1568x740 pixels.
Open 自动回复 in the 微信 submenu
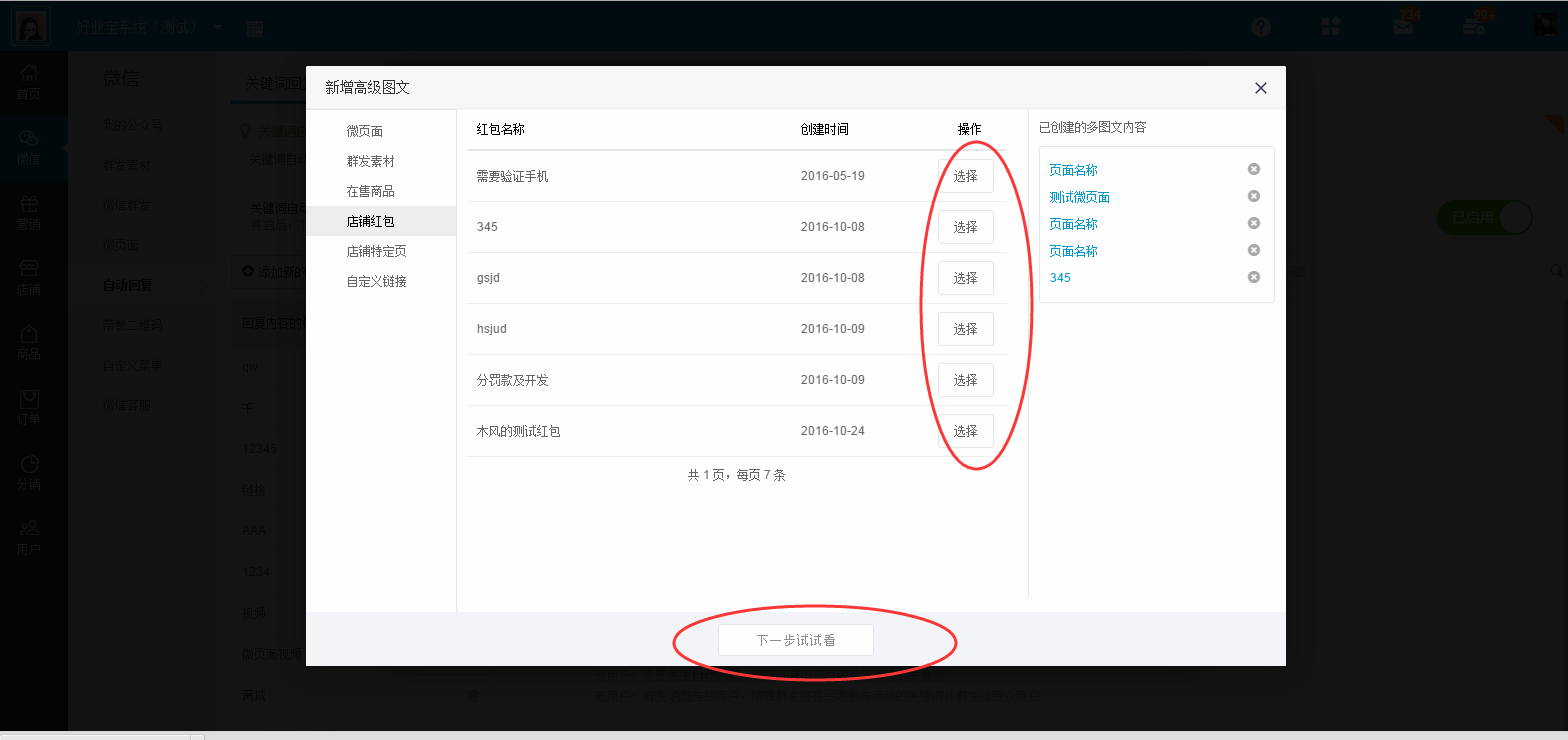(128, 285)
